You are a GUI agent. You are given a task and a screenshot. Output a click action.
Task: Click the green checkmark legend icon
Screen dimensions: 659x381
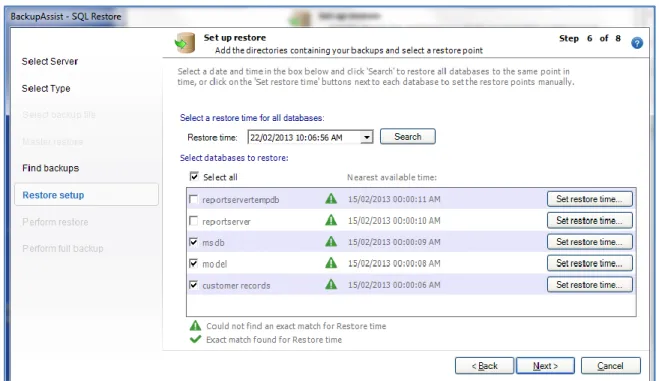click(195, 339)
